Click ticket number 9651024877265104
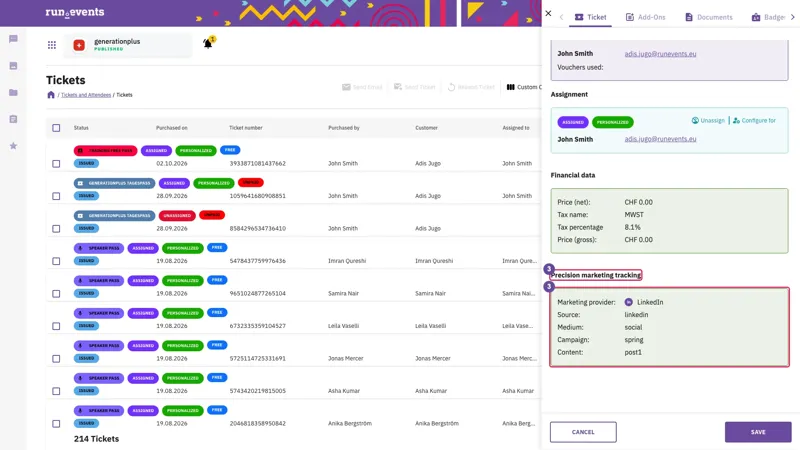Image resolution: width=800 pixels, height=450 pixels. (258, 293)
